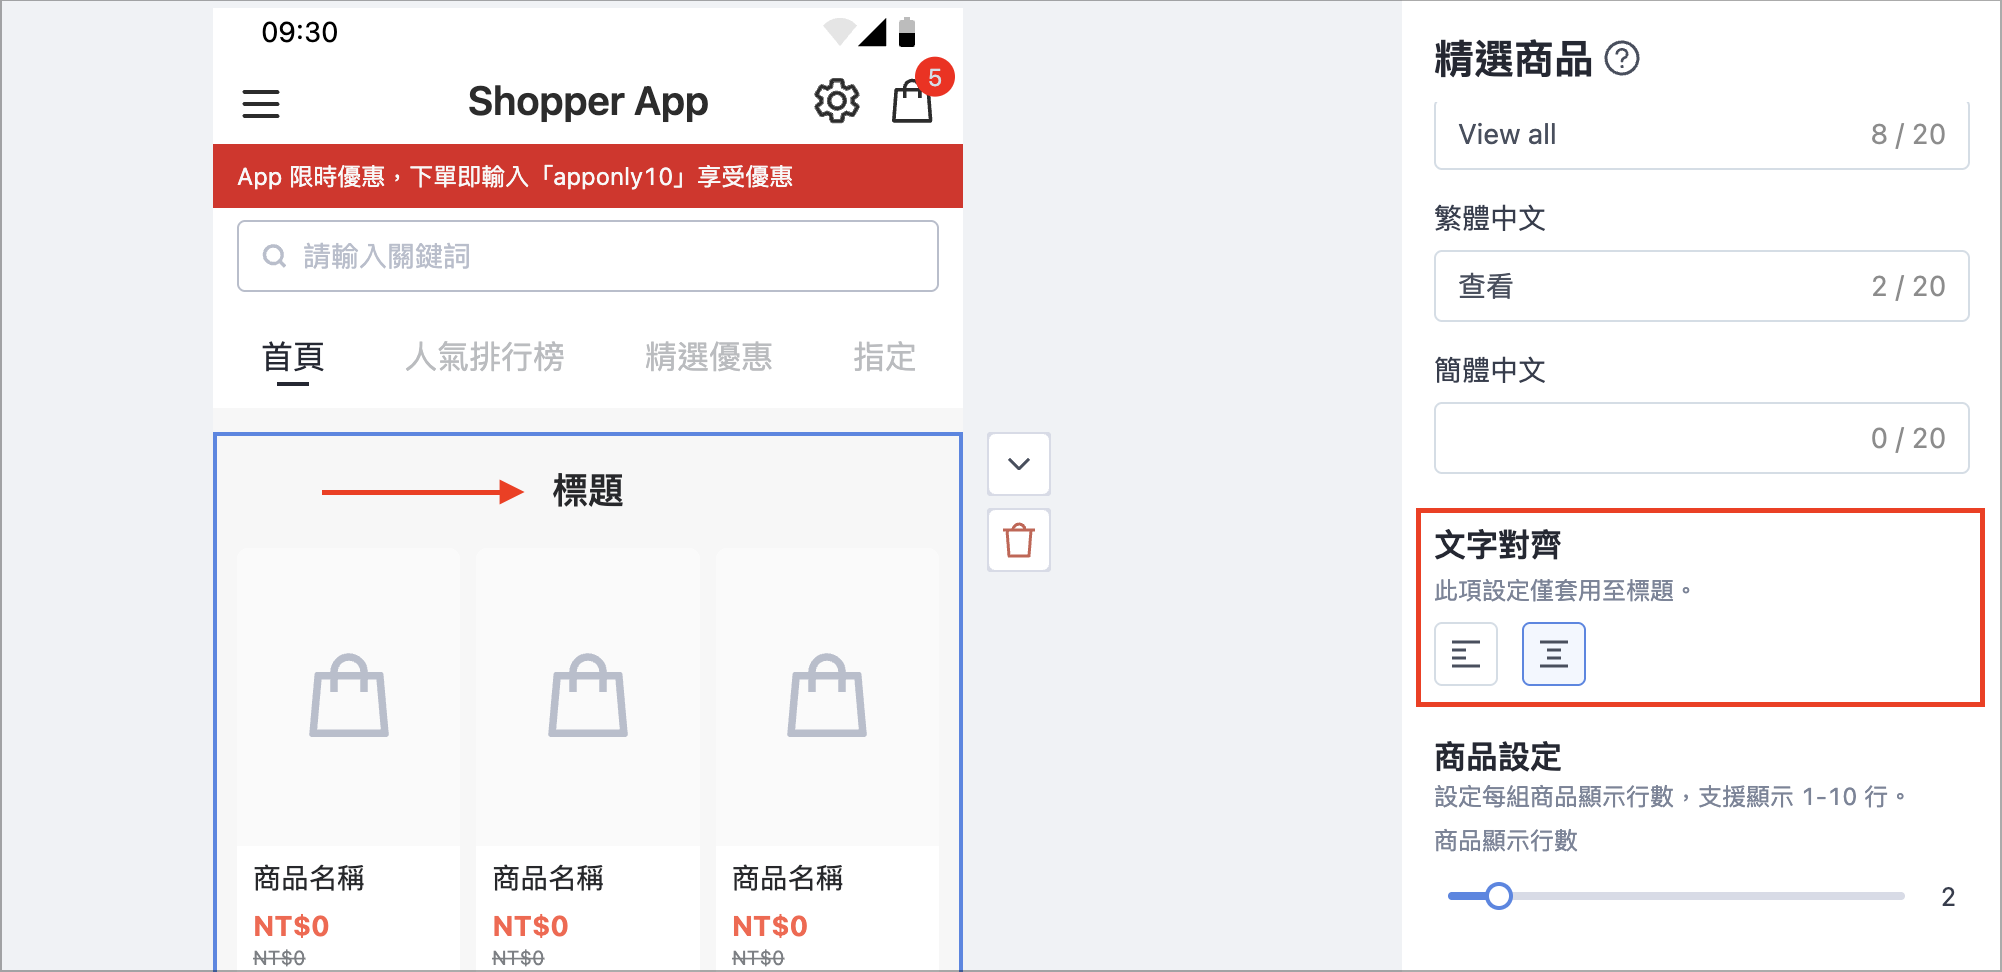Click the cart badge showing 5
The width and height of the screenshot is (2002, 972).
(934, 77)
